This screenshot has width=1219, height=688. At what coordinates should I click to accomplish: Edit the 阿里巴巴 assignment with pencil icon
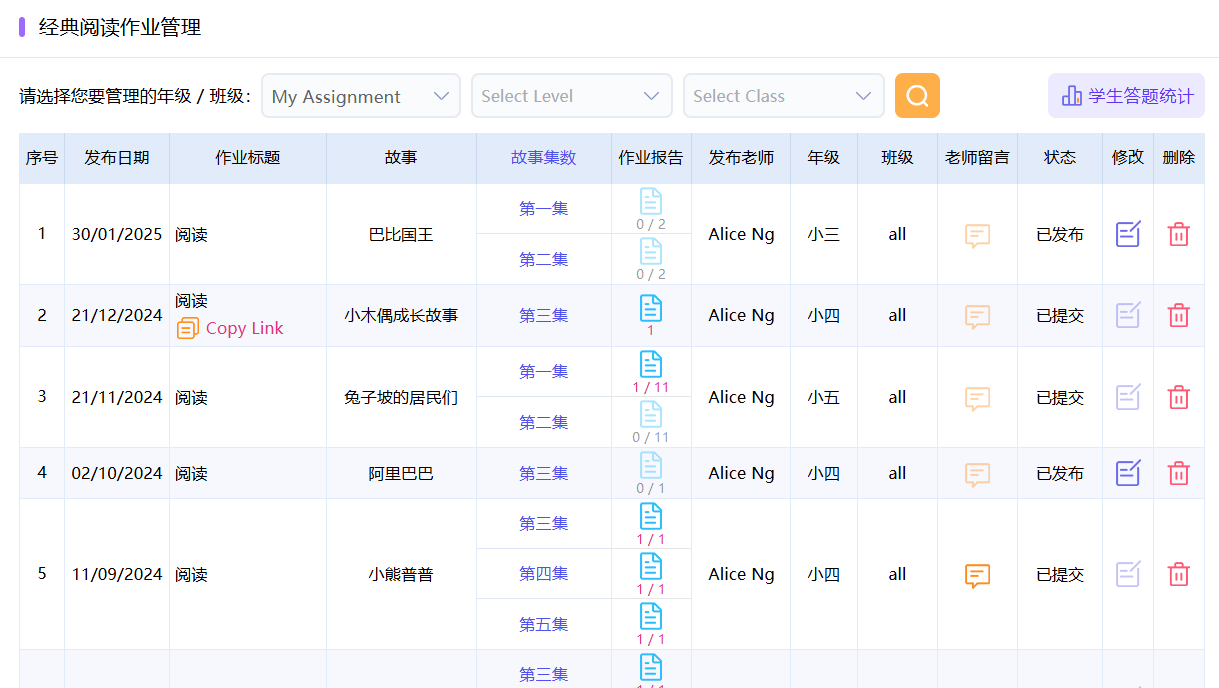point(1128,473)
